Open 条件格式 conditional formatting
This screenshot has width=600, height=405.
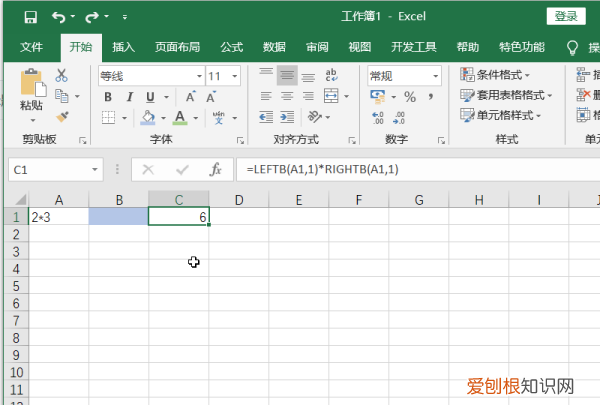coord(495,75)
